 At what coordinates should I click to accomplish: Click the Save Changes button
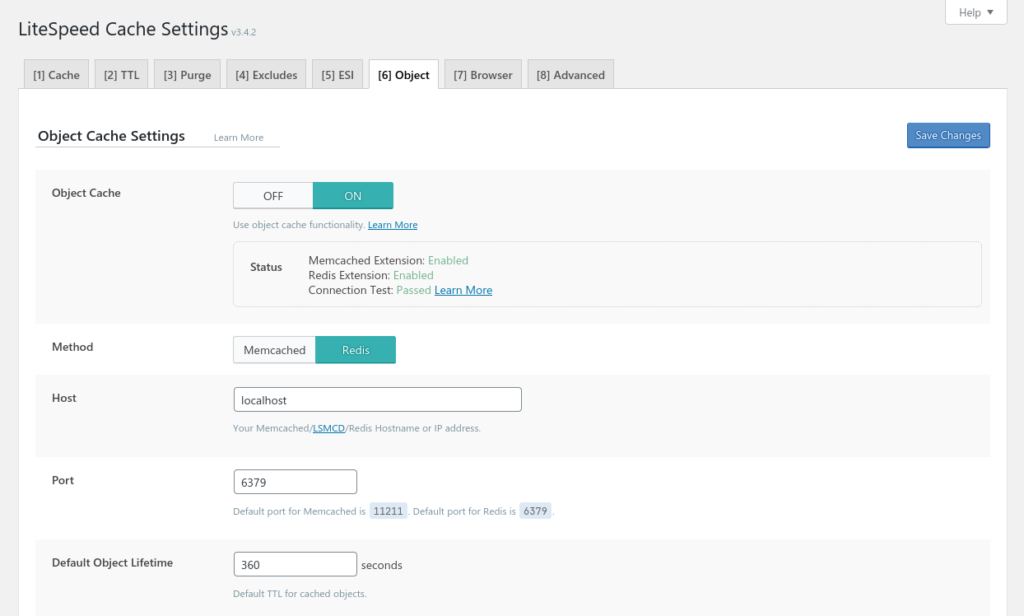click(948, 135)
